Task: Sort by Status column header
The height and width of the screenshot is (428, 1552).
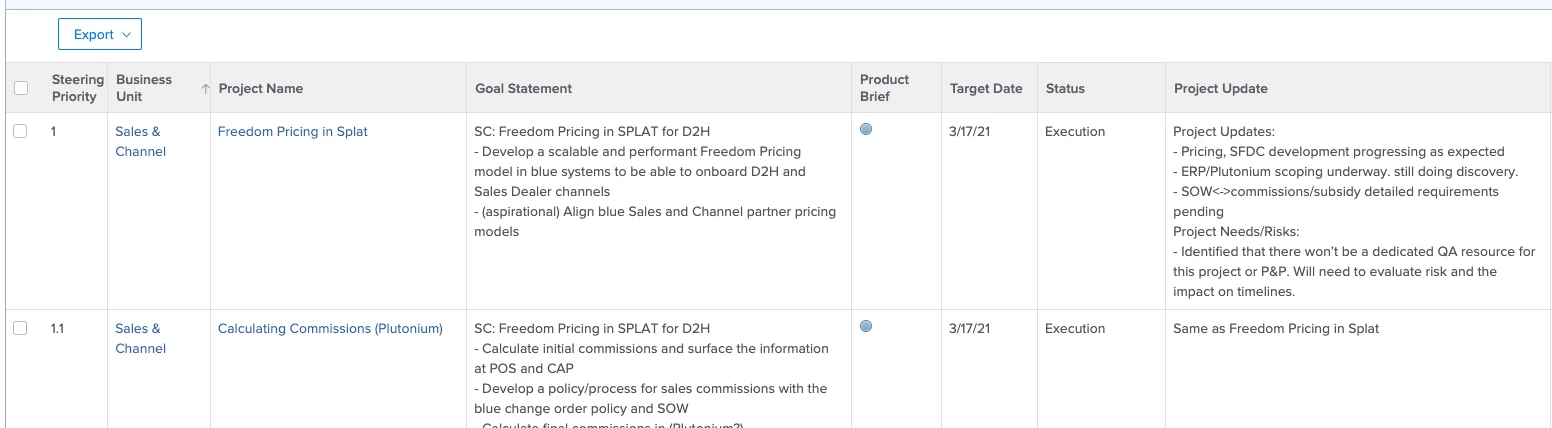Action: point(1065,88)
